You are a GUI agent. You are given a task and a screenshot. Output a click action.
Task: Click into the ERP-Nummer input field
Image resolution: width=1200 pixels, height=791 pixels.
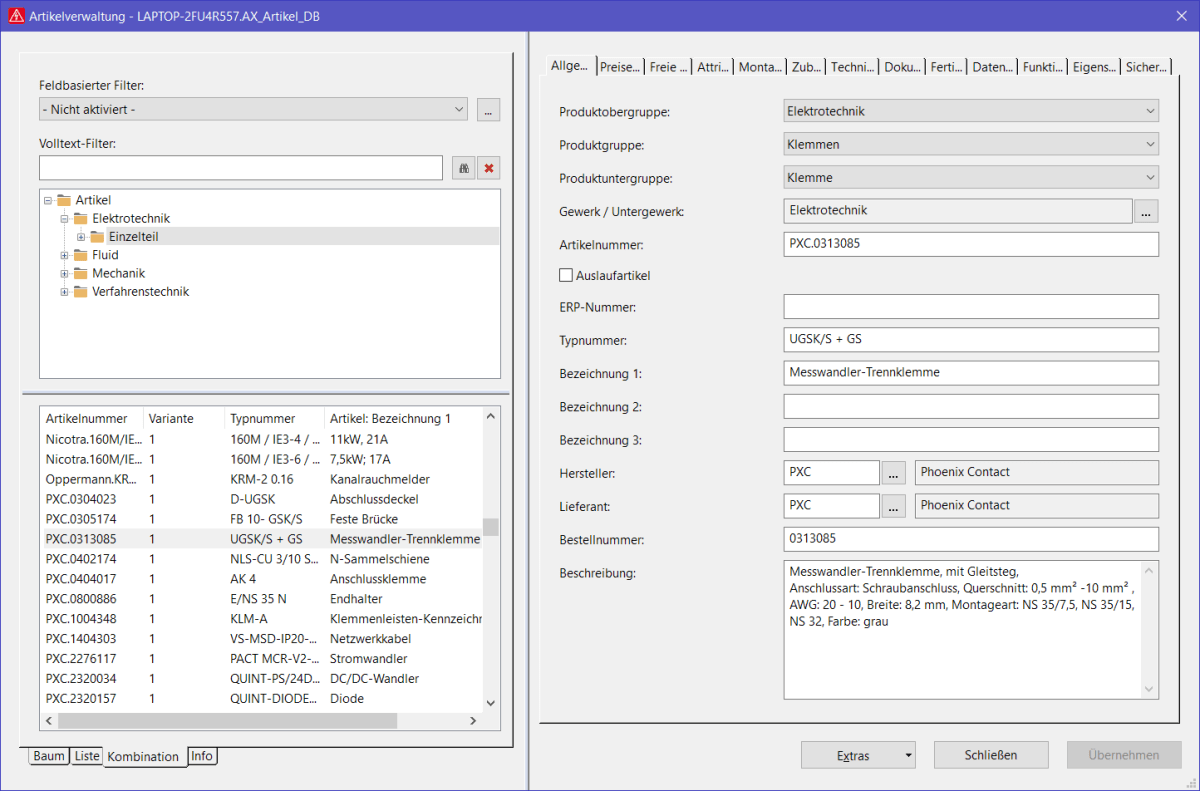pos(970,306)
